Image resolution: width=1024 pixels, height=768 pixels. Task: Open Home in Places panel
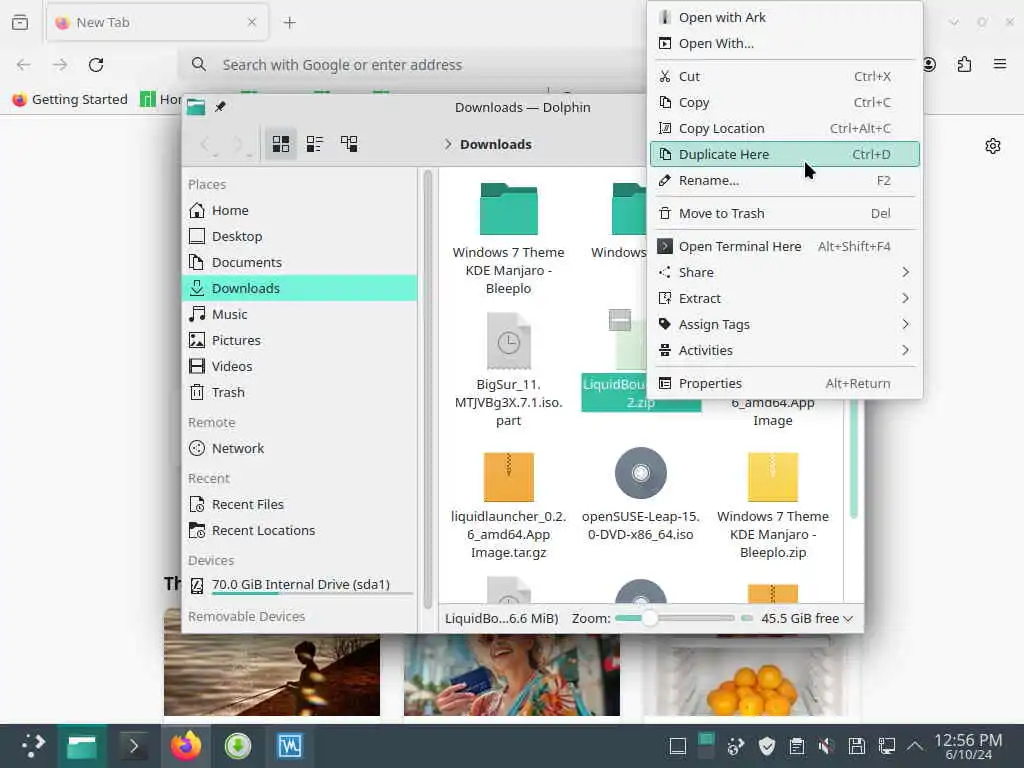300,210
